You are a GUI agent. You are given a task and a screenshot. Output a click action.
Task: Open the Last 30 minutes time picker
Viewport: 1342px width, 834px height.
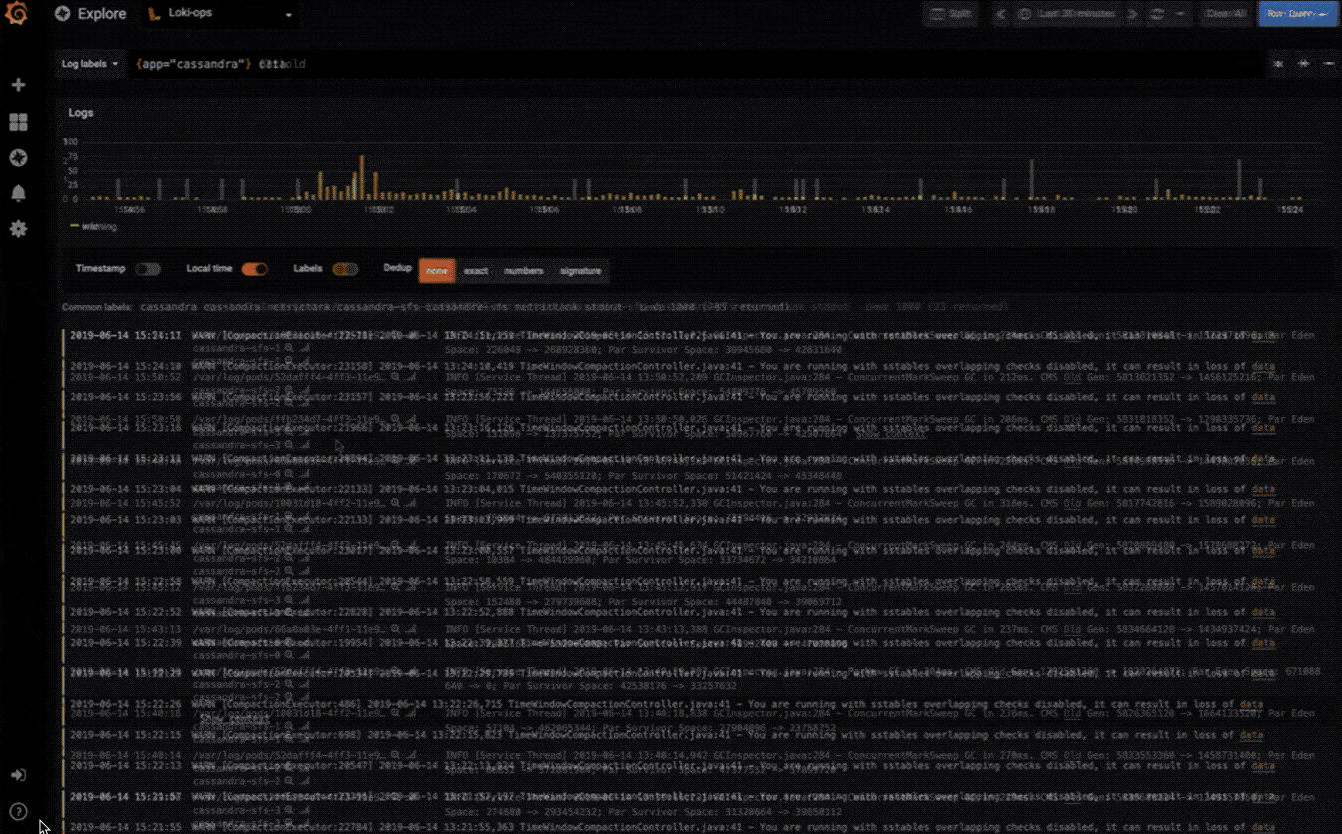pyautogui.click(x=1067, y=14)
